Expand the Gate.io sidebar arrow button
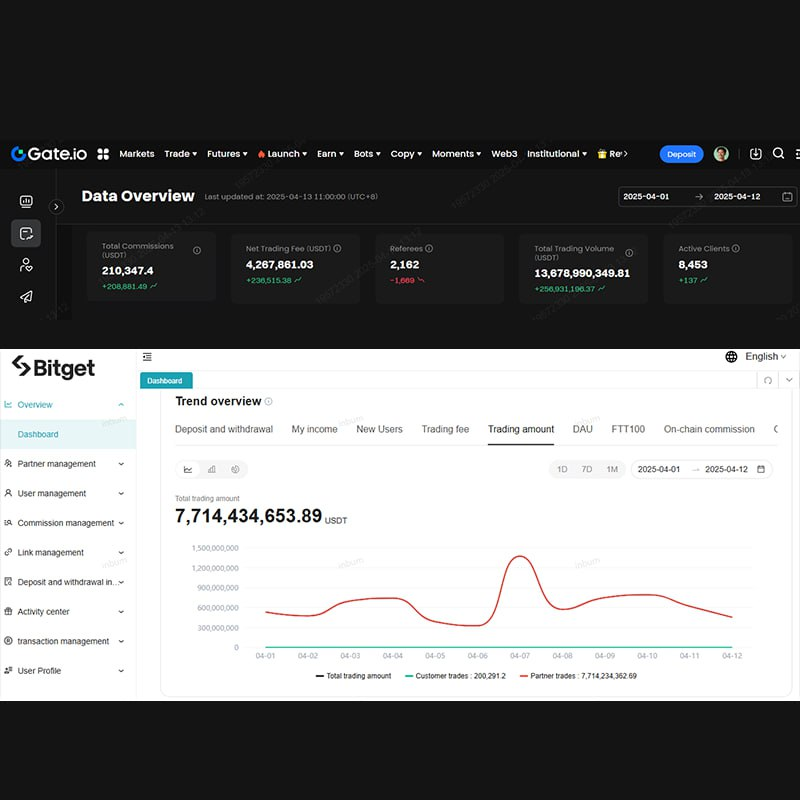Screen dimensions: 800x800 (56, 207)
